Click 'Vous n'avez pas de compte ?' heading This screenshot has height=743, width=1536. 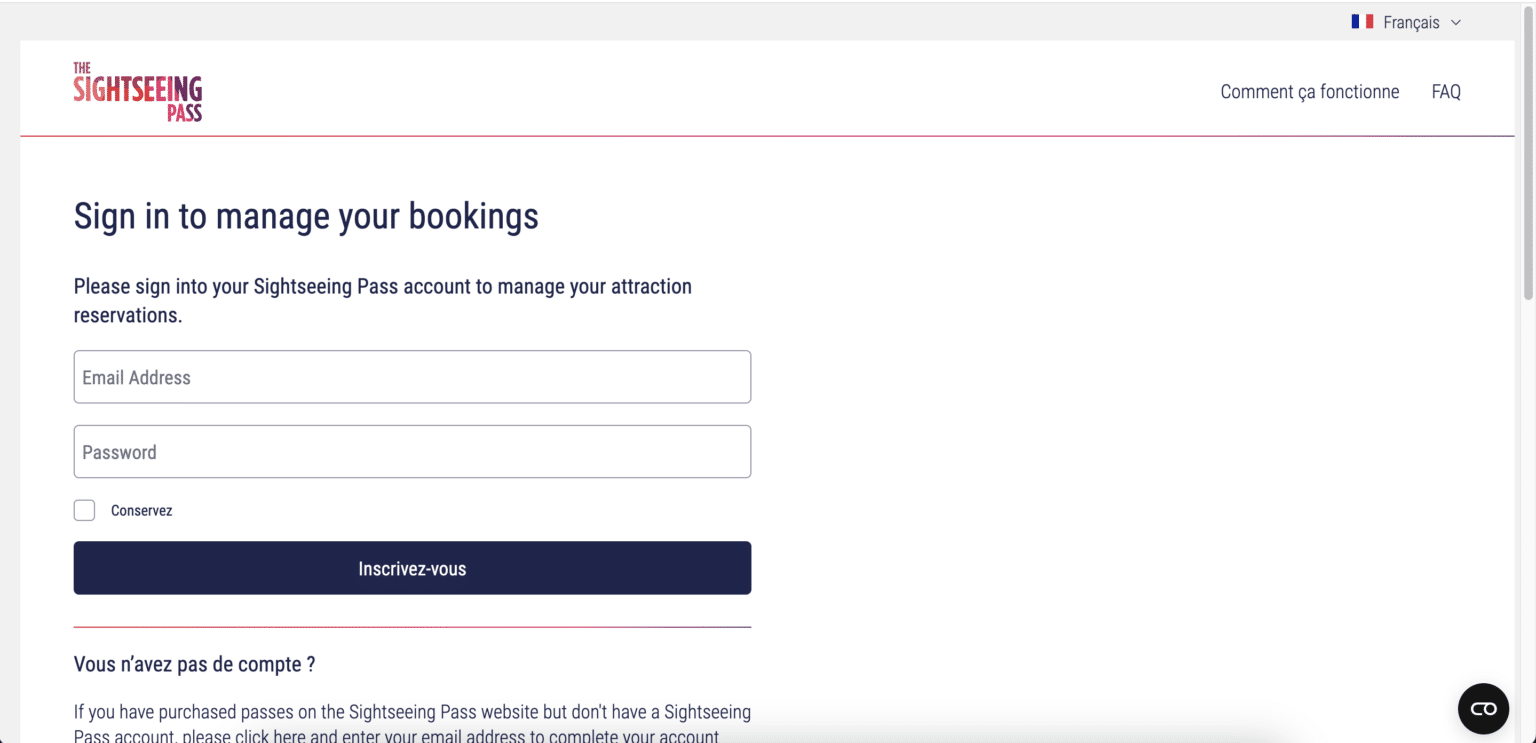(x=195, y=664)
